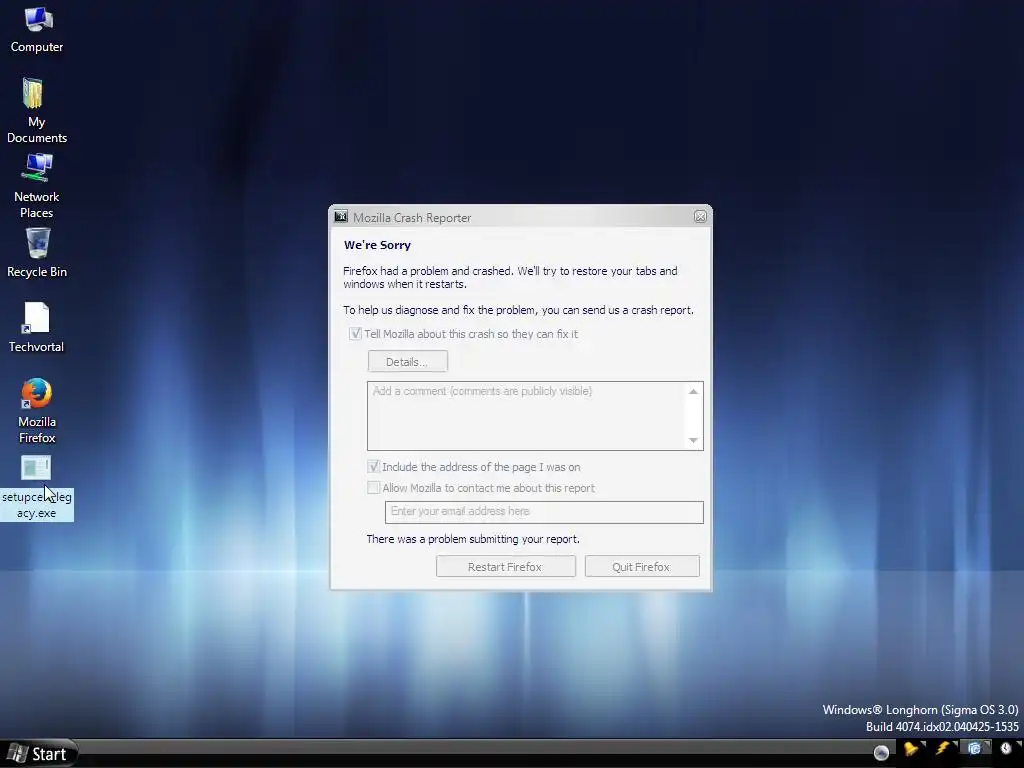Select the Mozilla Firefox desktop shortcut
The image size is (1024, 768).
tap(37, 410)
